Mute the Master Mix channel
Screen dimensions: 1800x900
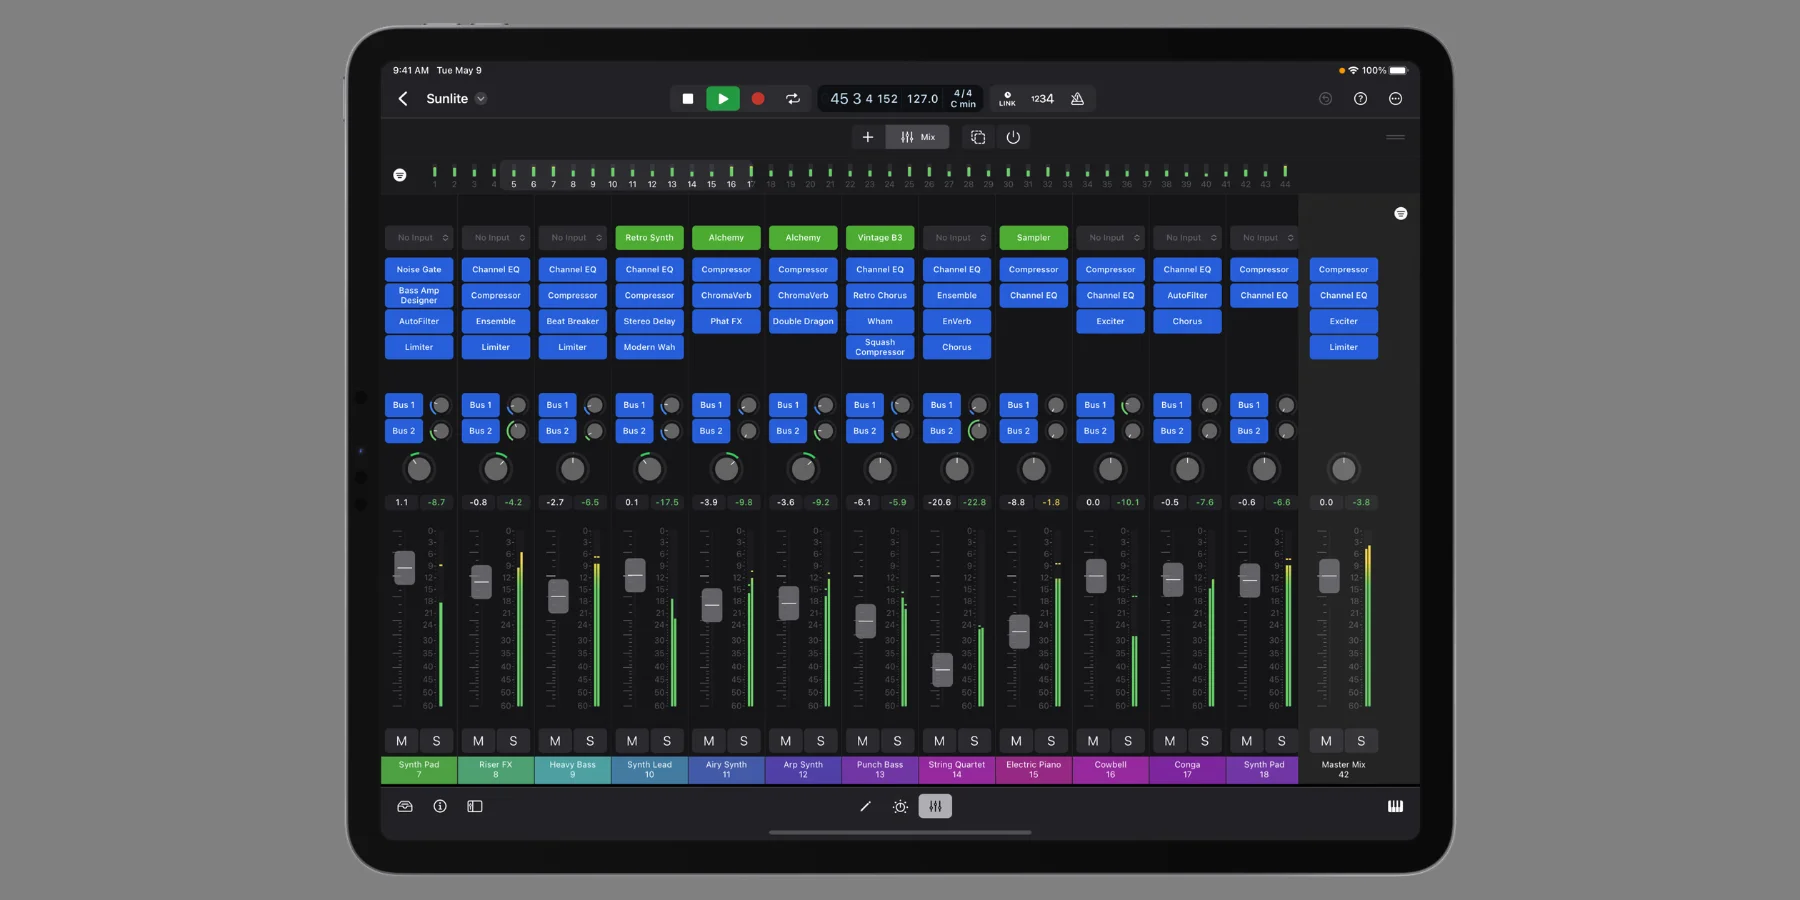[1326, 741]
